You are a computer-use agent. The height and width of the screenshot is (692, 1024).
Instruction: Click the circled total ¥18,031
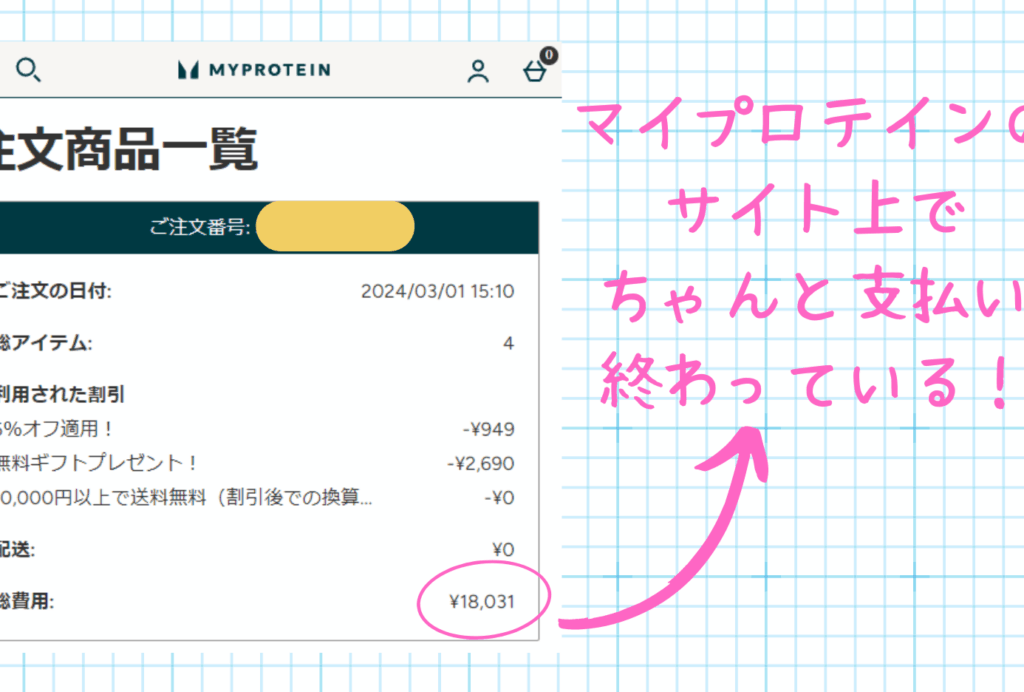(484, 602)
